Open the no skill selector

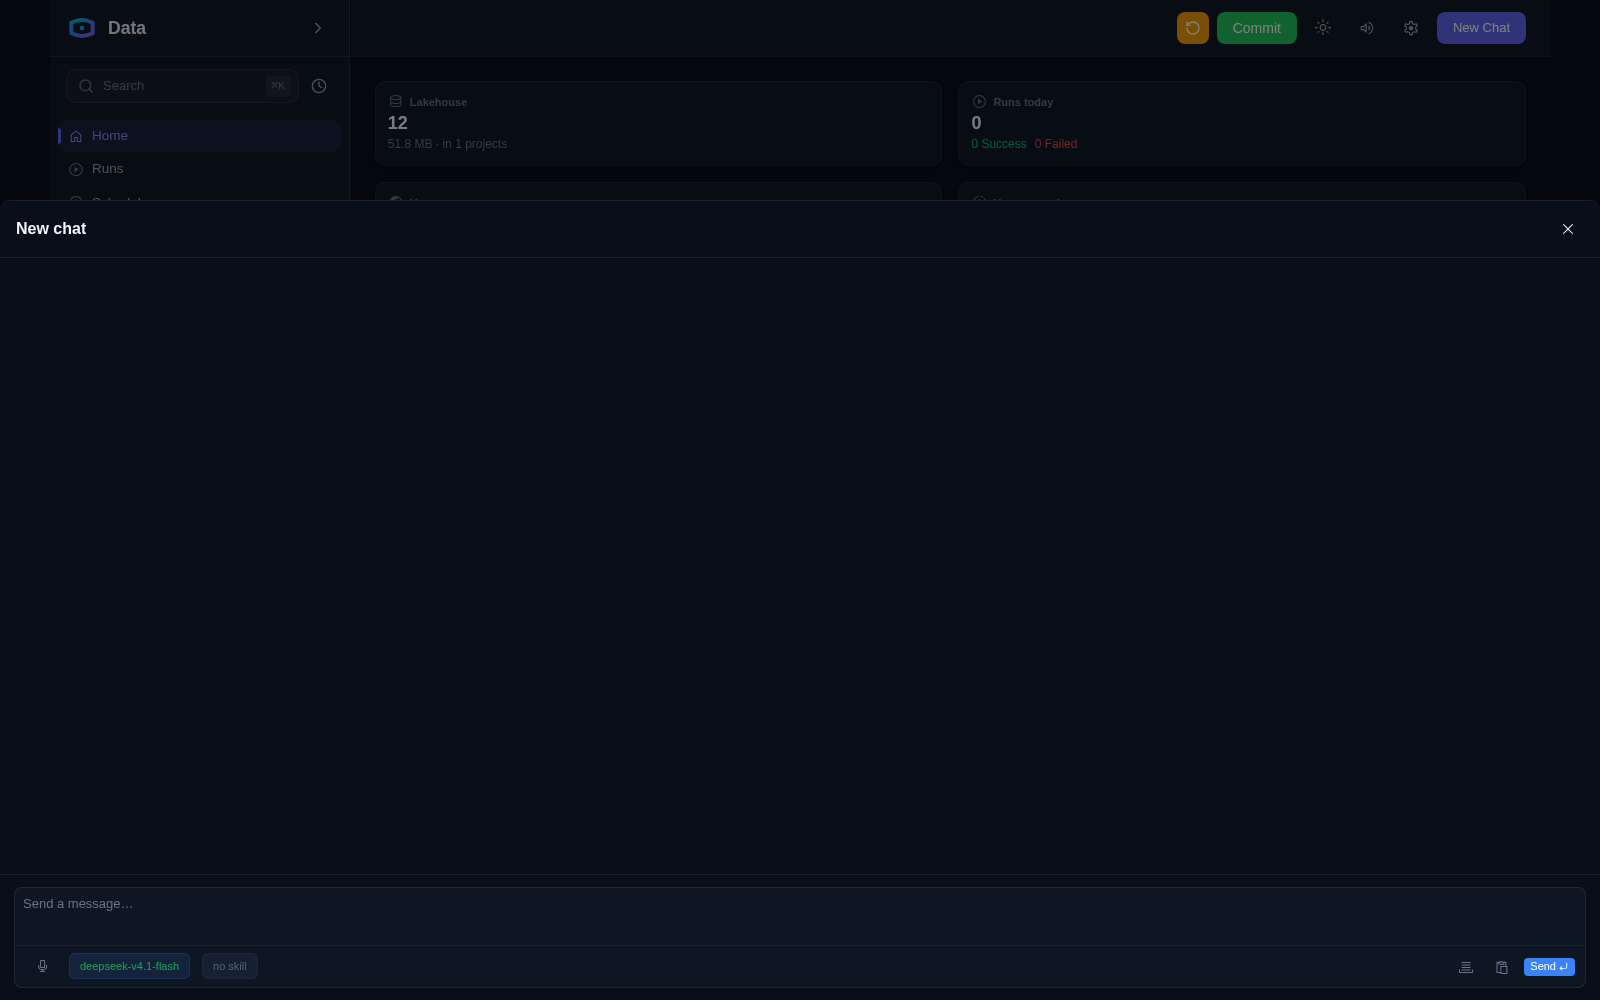(x=229, y=966)
